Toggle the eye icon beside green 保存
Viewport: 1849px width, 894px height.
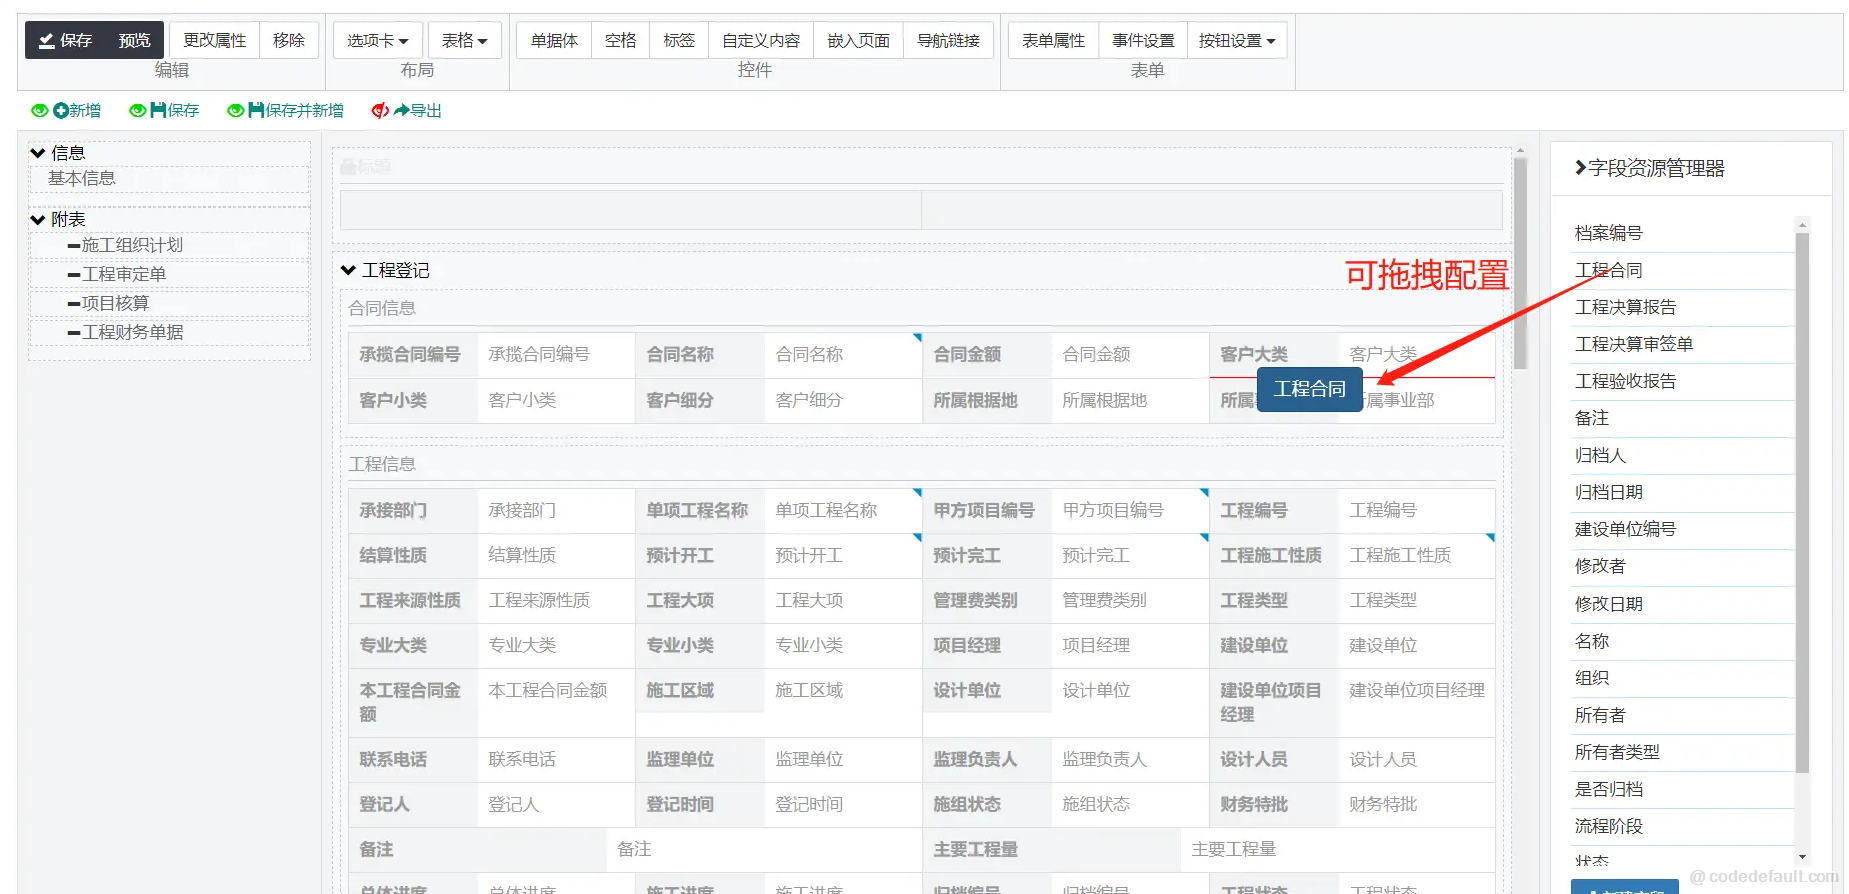click(137, 111)
